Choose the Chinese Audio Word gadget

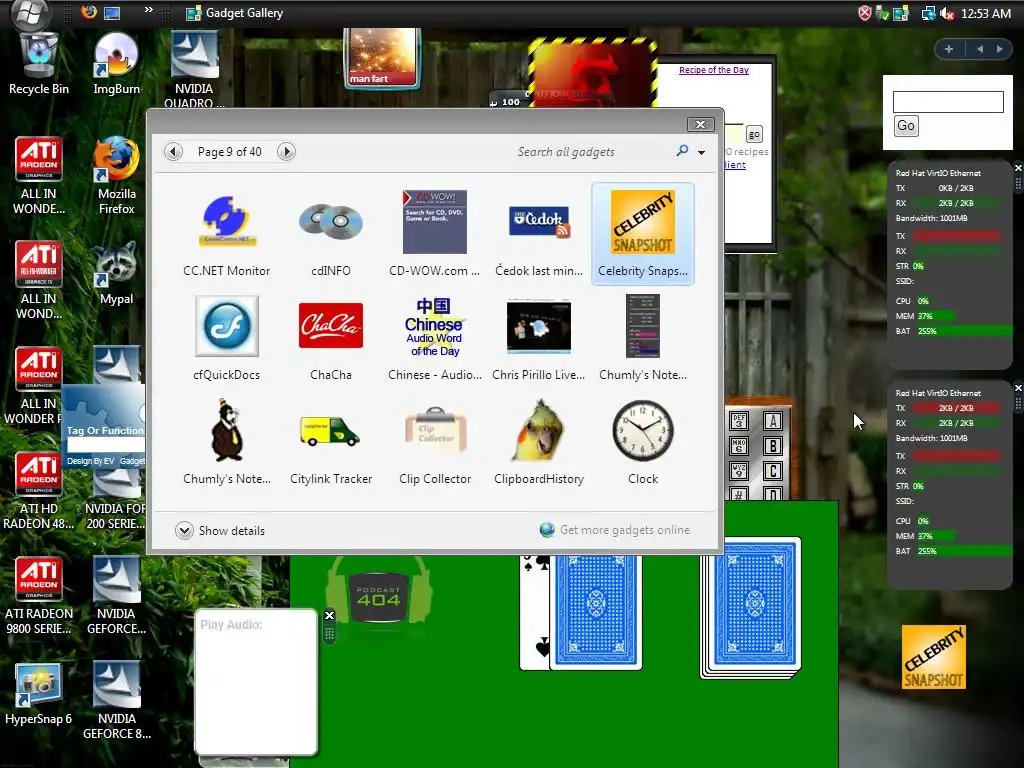[434, 338]
